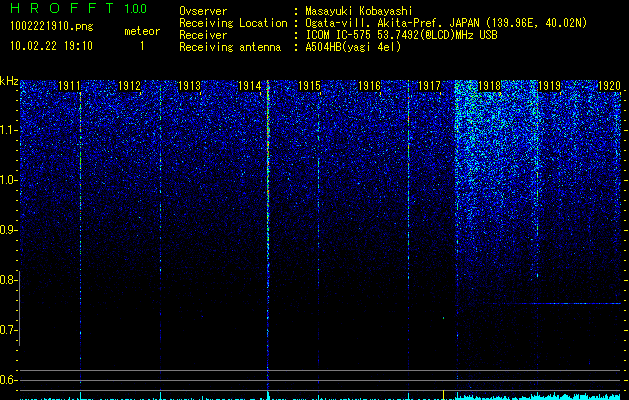Click the HROFFT 1.0.0 title text
Image resolution: width=629 pixels, height=400 pixels.
coord(79,8)
